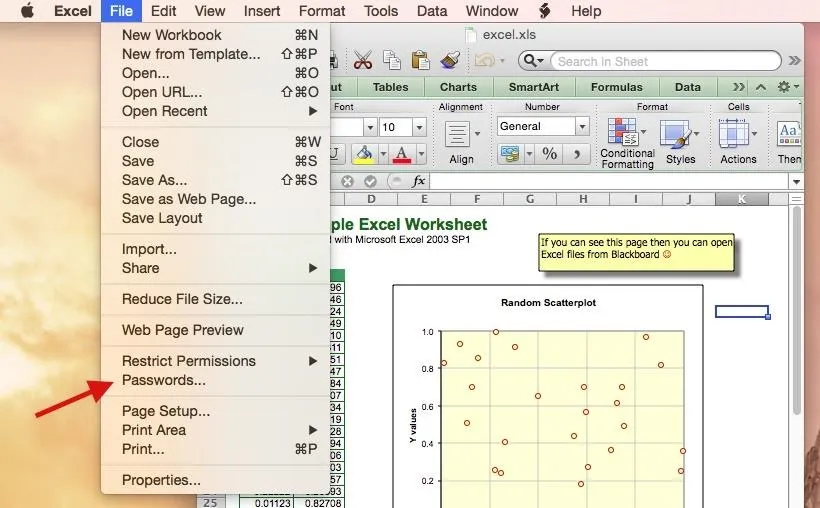Switch to the Tables ribbon tab

pyautogui.click(x=391, y=87)
